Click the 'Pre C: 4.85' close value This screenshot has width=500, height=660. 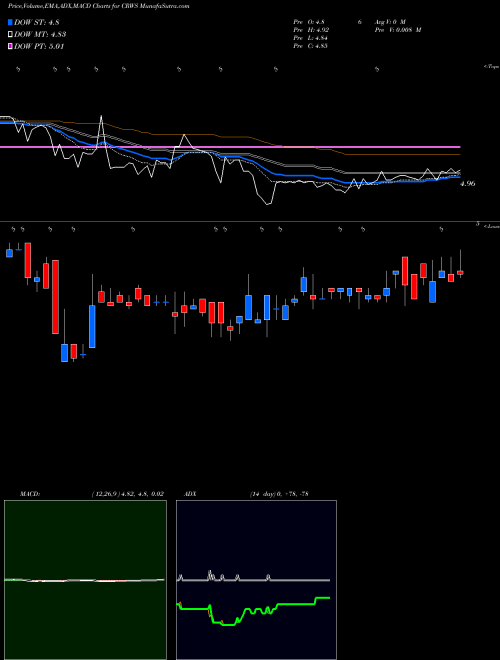(x=311, y=46)
